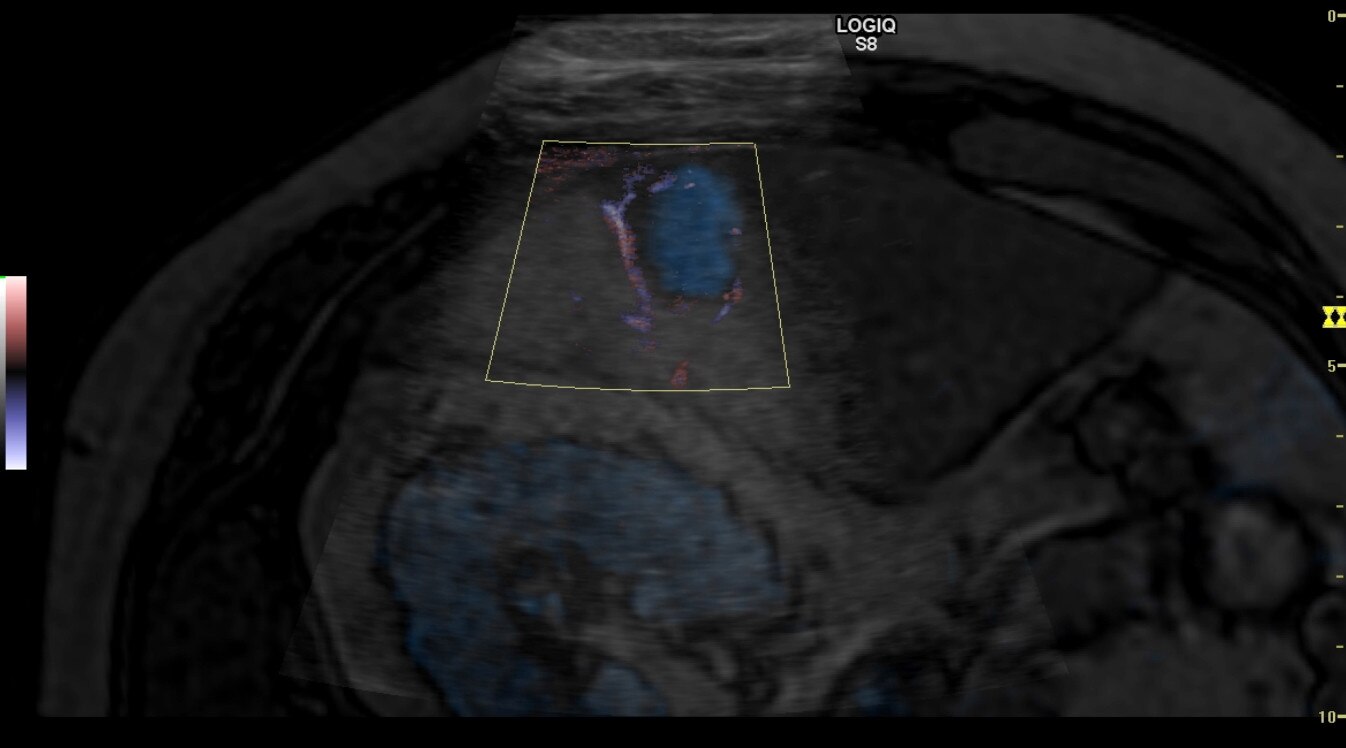Click the LOGIQ S8 system label
Screen dimensions: 1346x748
pyautogui.click(x=866, y=34)
